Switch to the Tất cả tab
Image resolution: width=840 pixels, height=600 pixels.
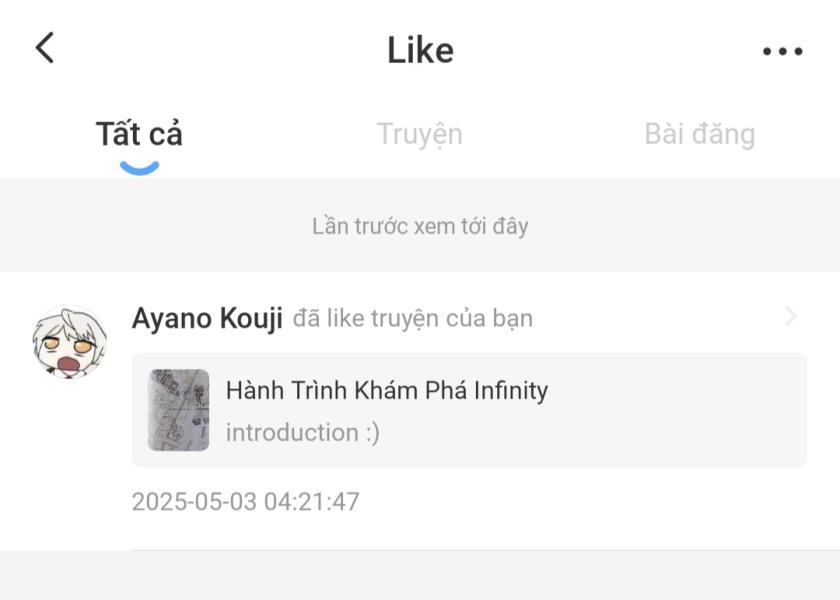[139, 134]
